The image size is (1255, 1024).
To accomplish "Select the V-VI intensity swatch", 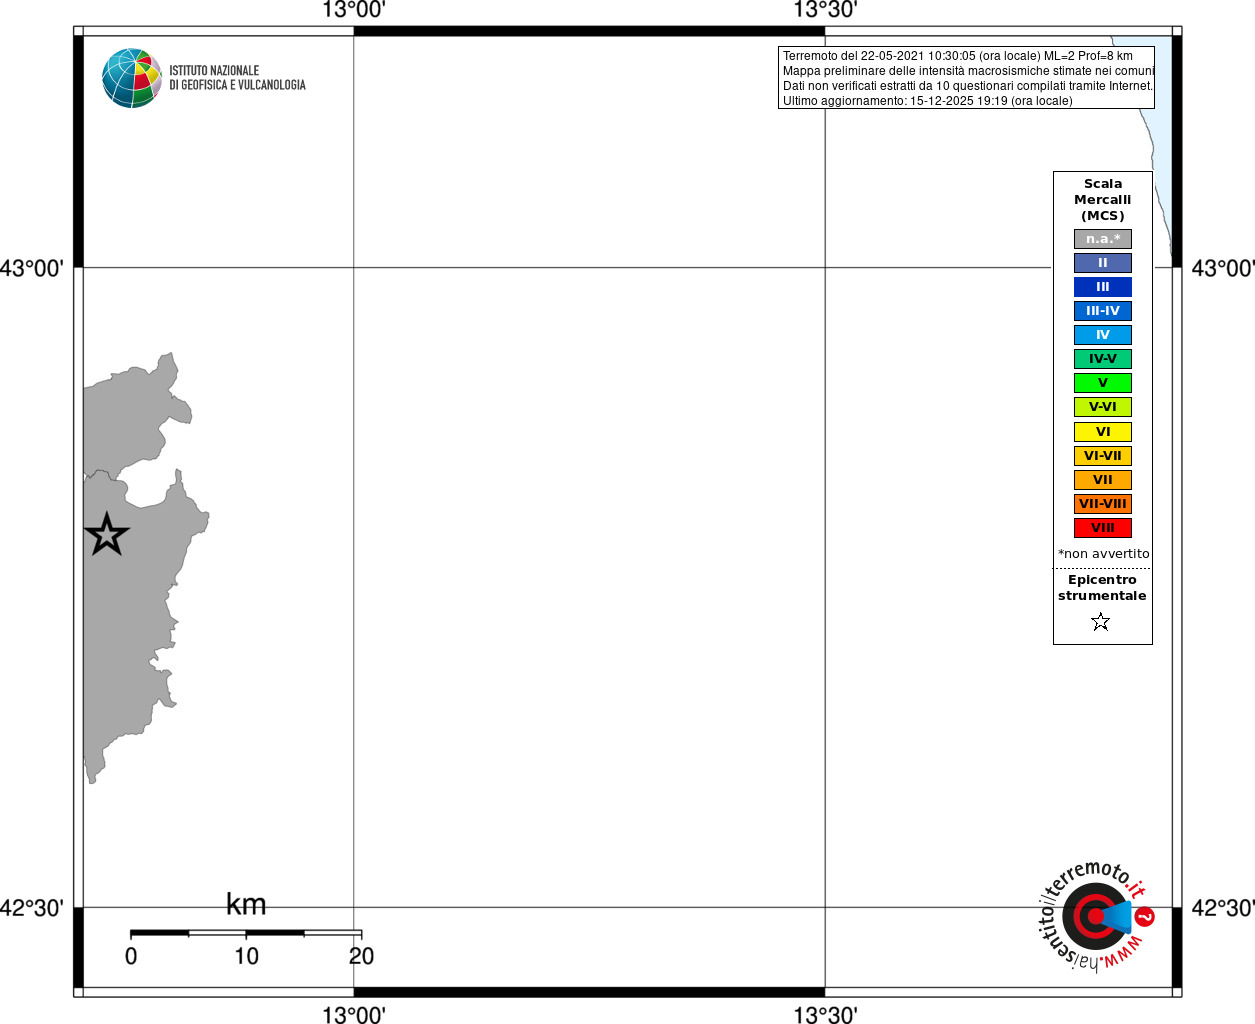I will 1103,407.
